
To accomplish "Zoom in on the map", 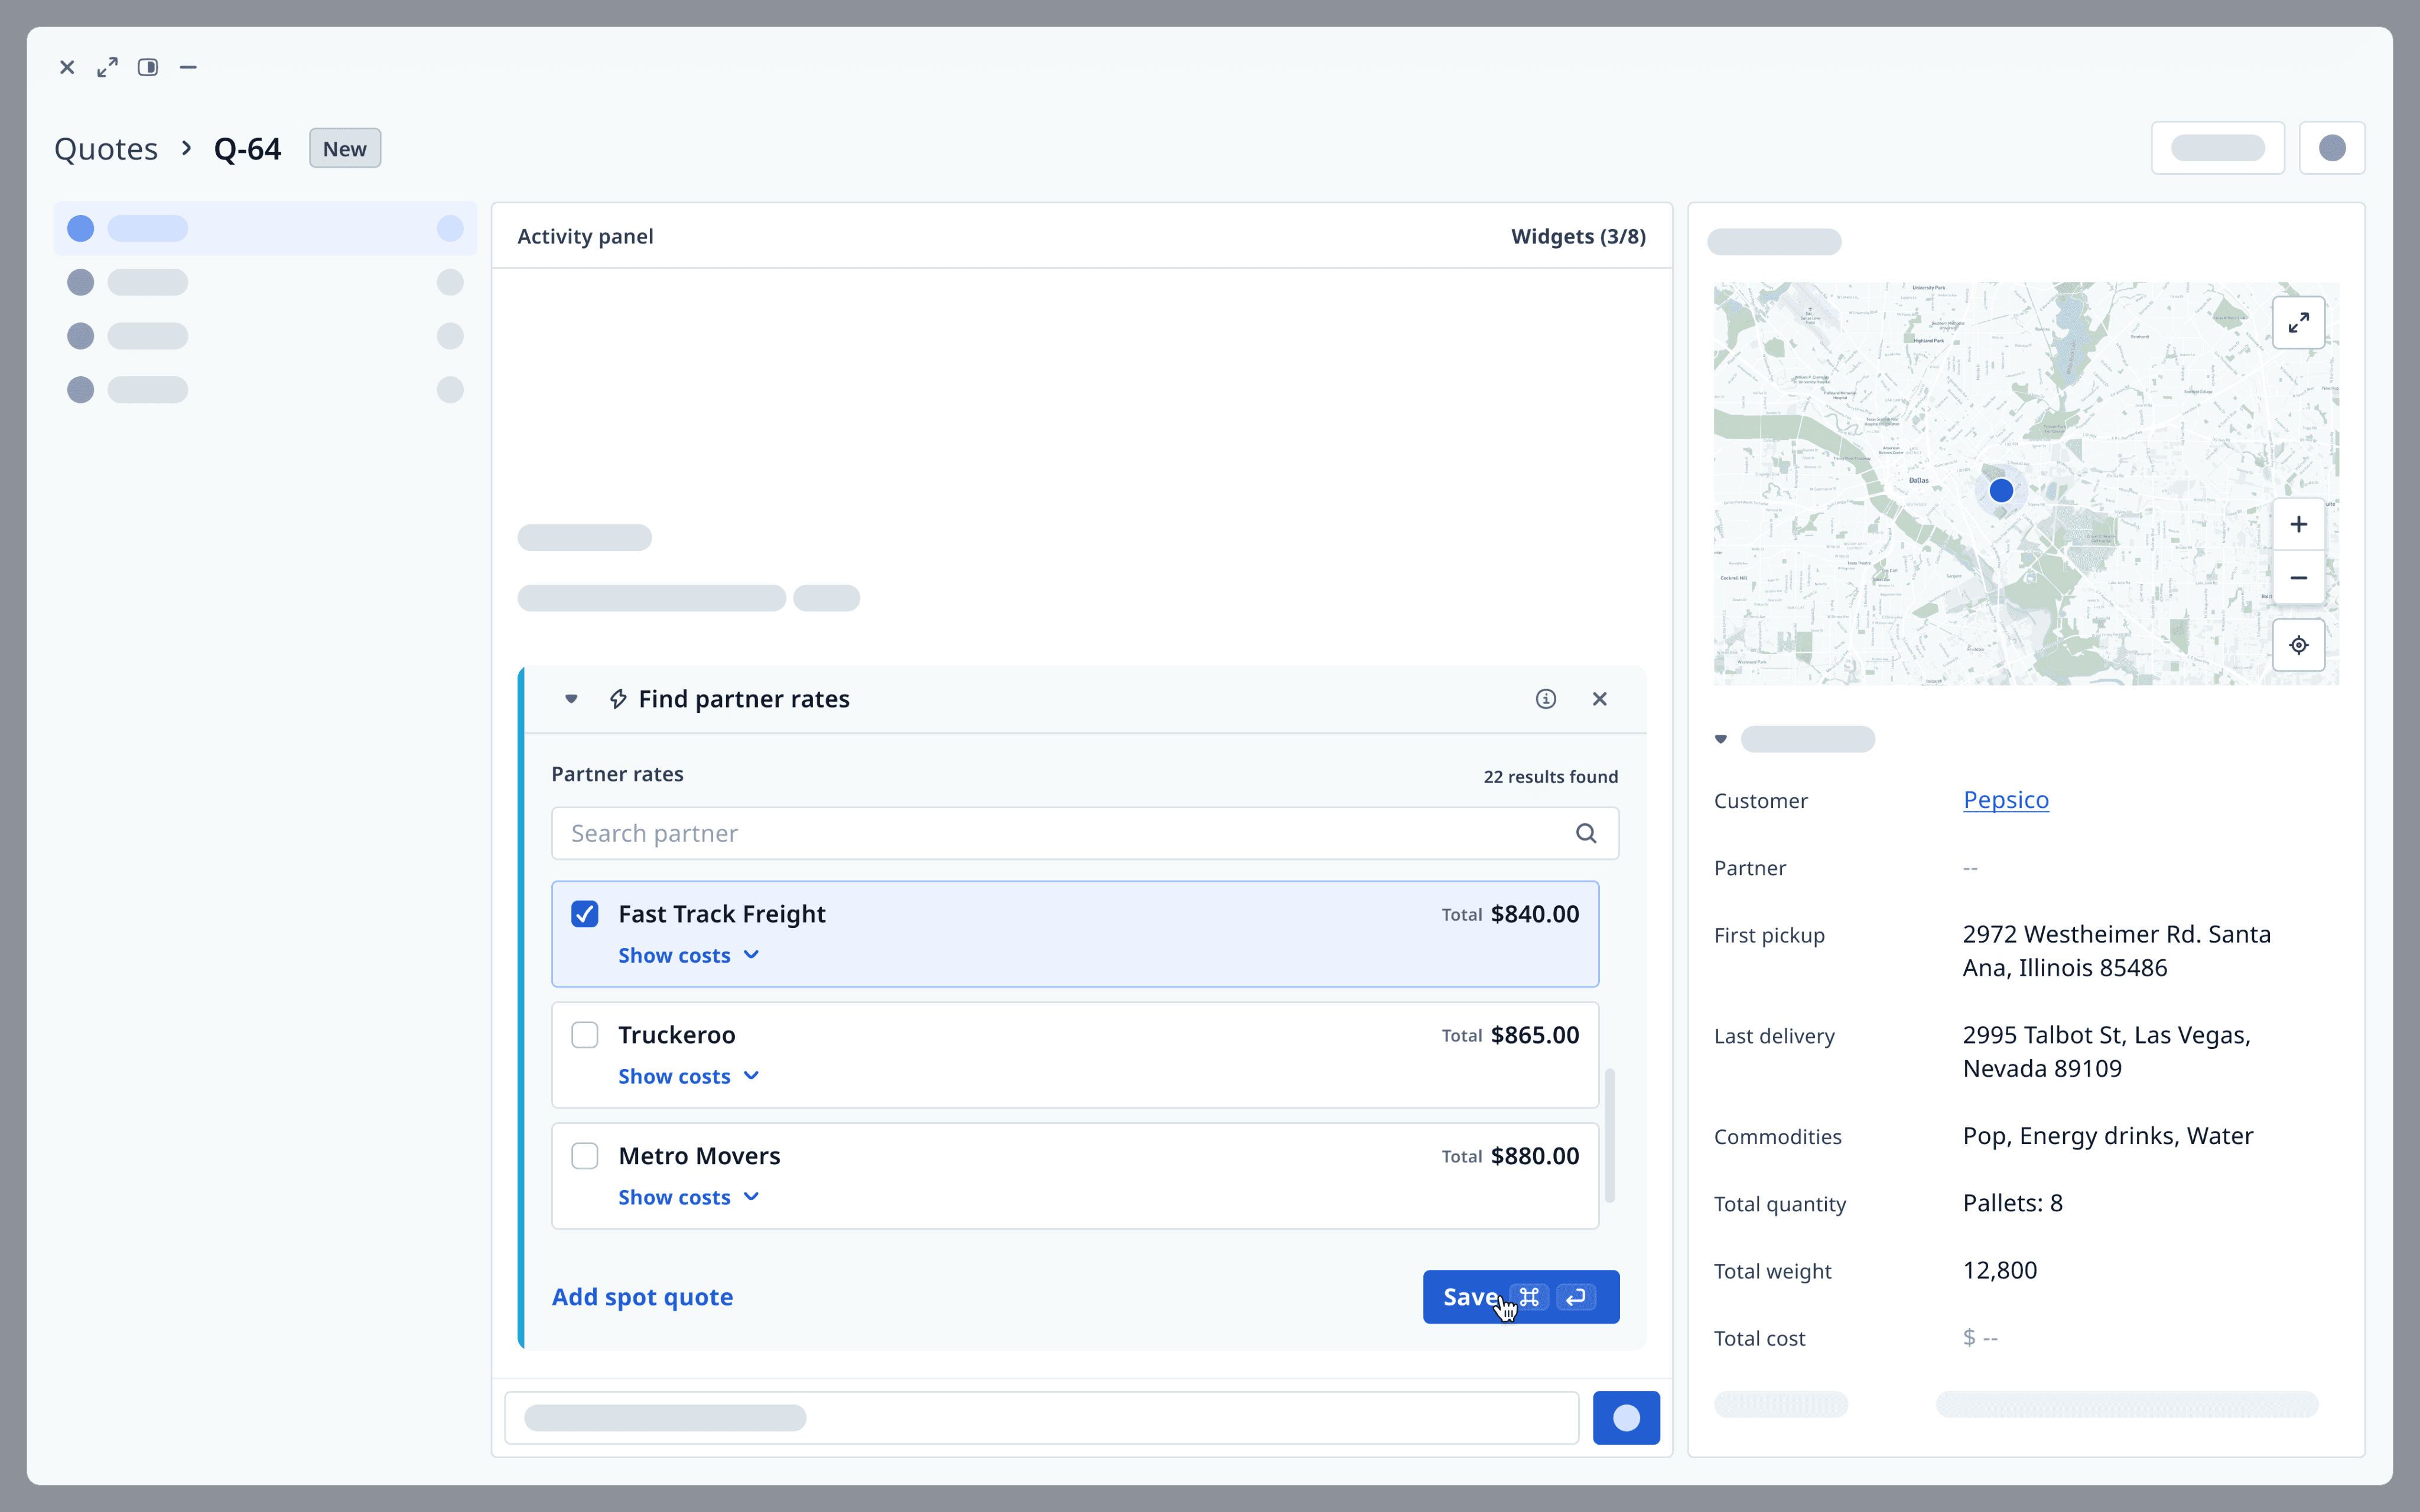I will [x=2298, y=525].
